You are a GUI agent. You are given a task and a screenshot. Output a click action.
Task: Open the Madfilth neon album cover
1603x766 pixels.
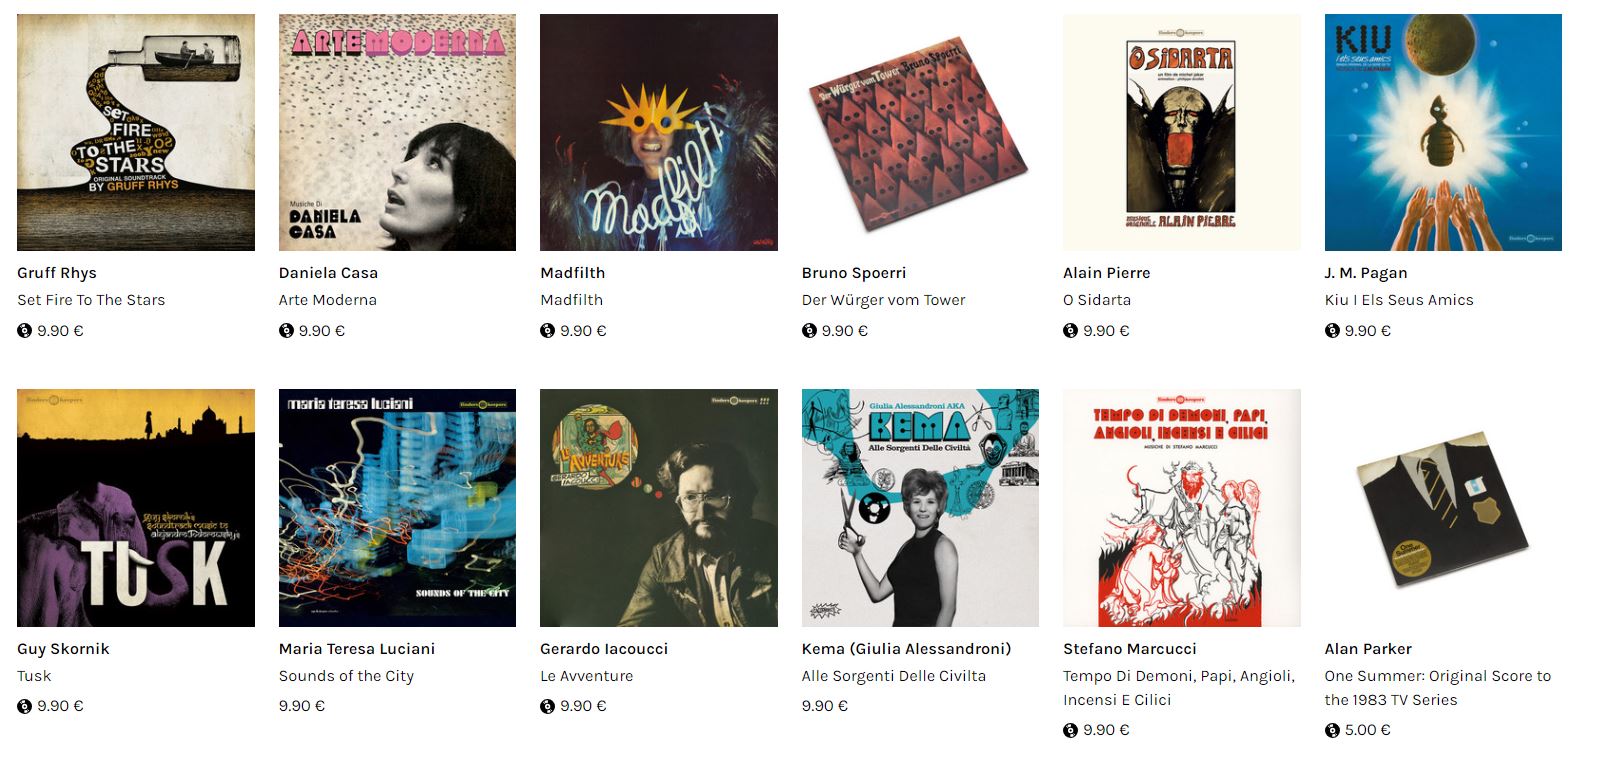click(x=659, y=132)
